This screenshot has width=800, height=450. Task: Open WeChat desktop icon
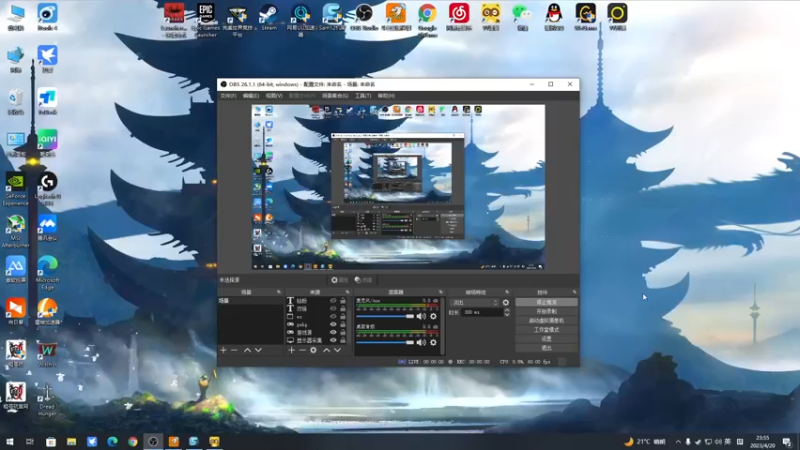pos(522,17)
